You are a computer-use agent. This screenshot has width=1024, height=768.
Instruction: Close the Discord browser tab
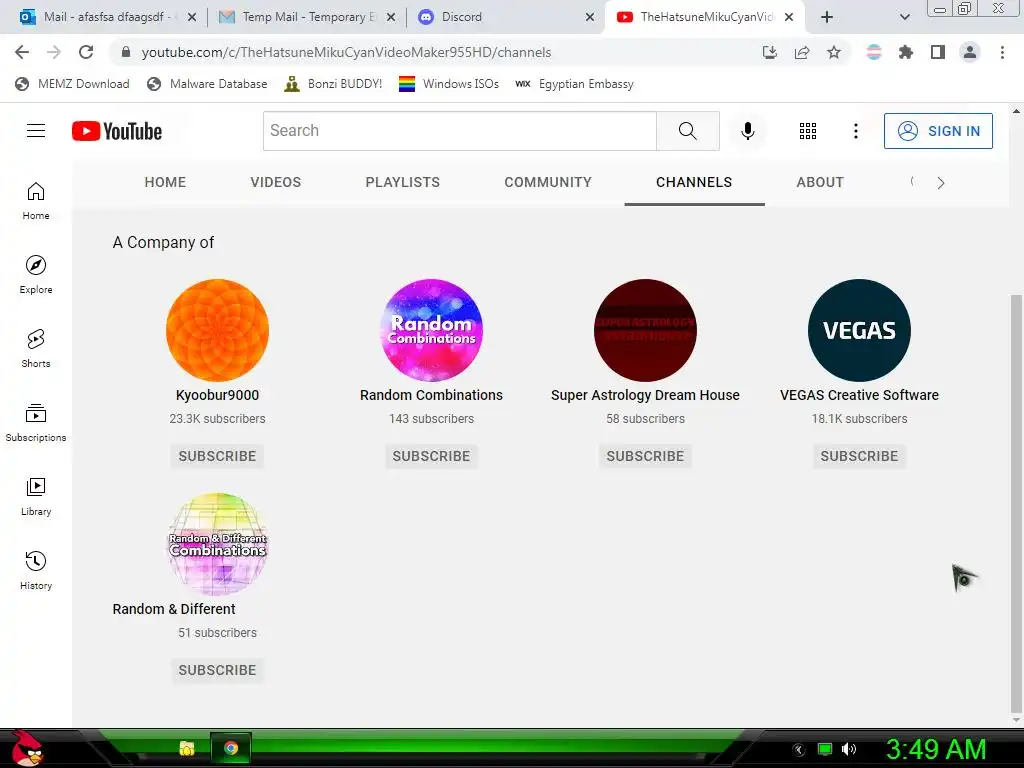590,17
